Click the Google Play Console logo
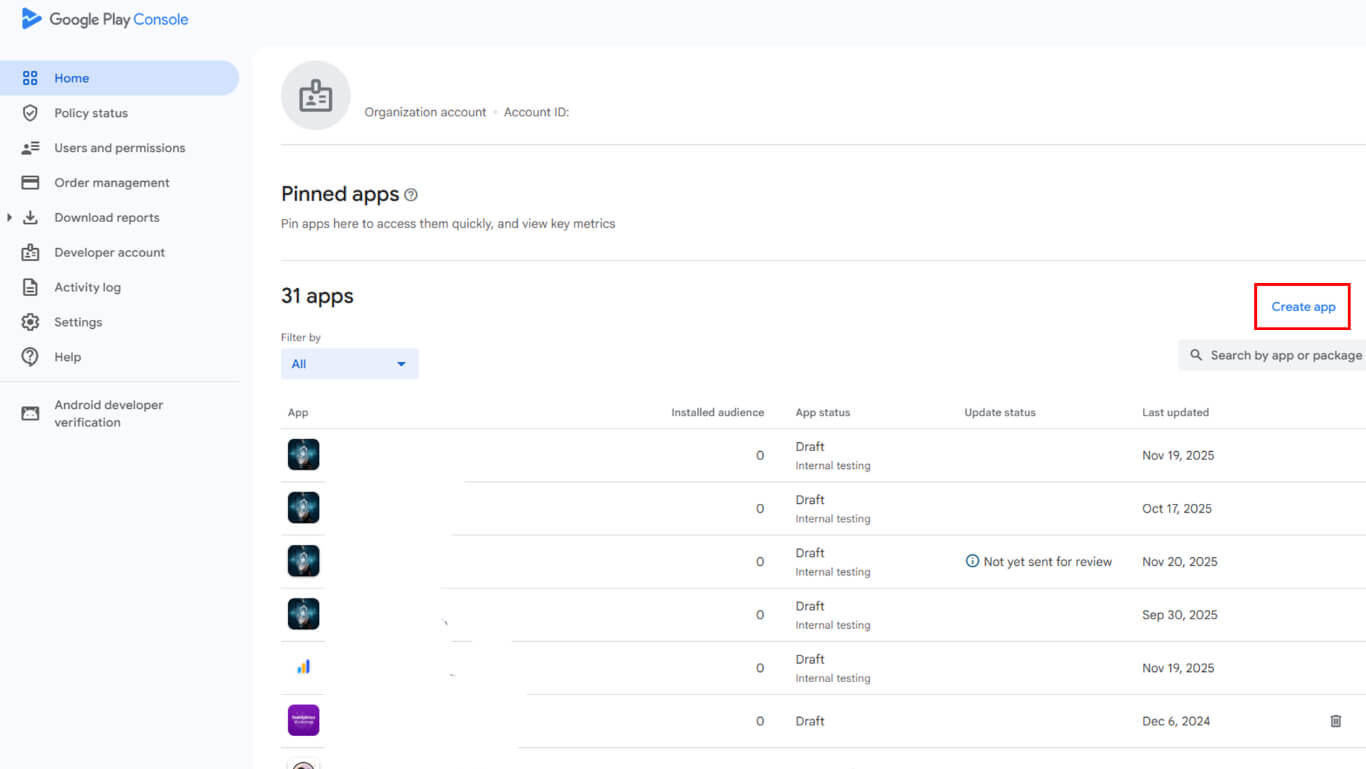Screen dimensions: 1366x769 [x=105, y=19]
